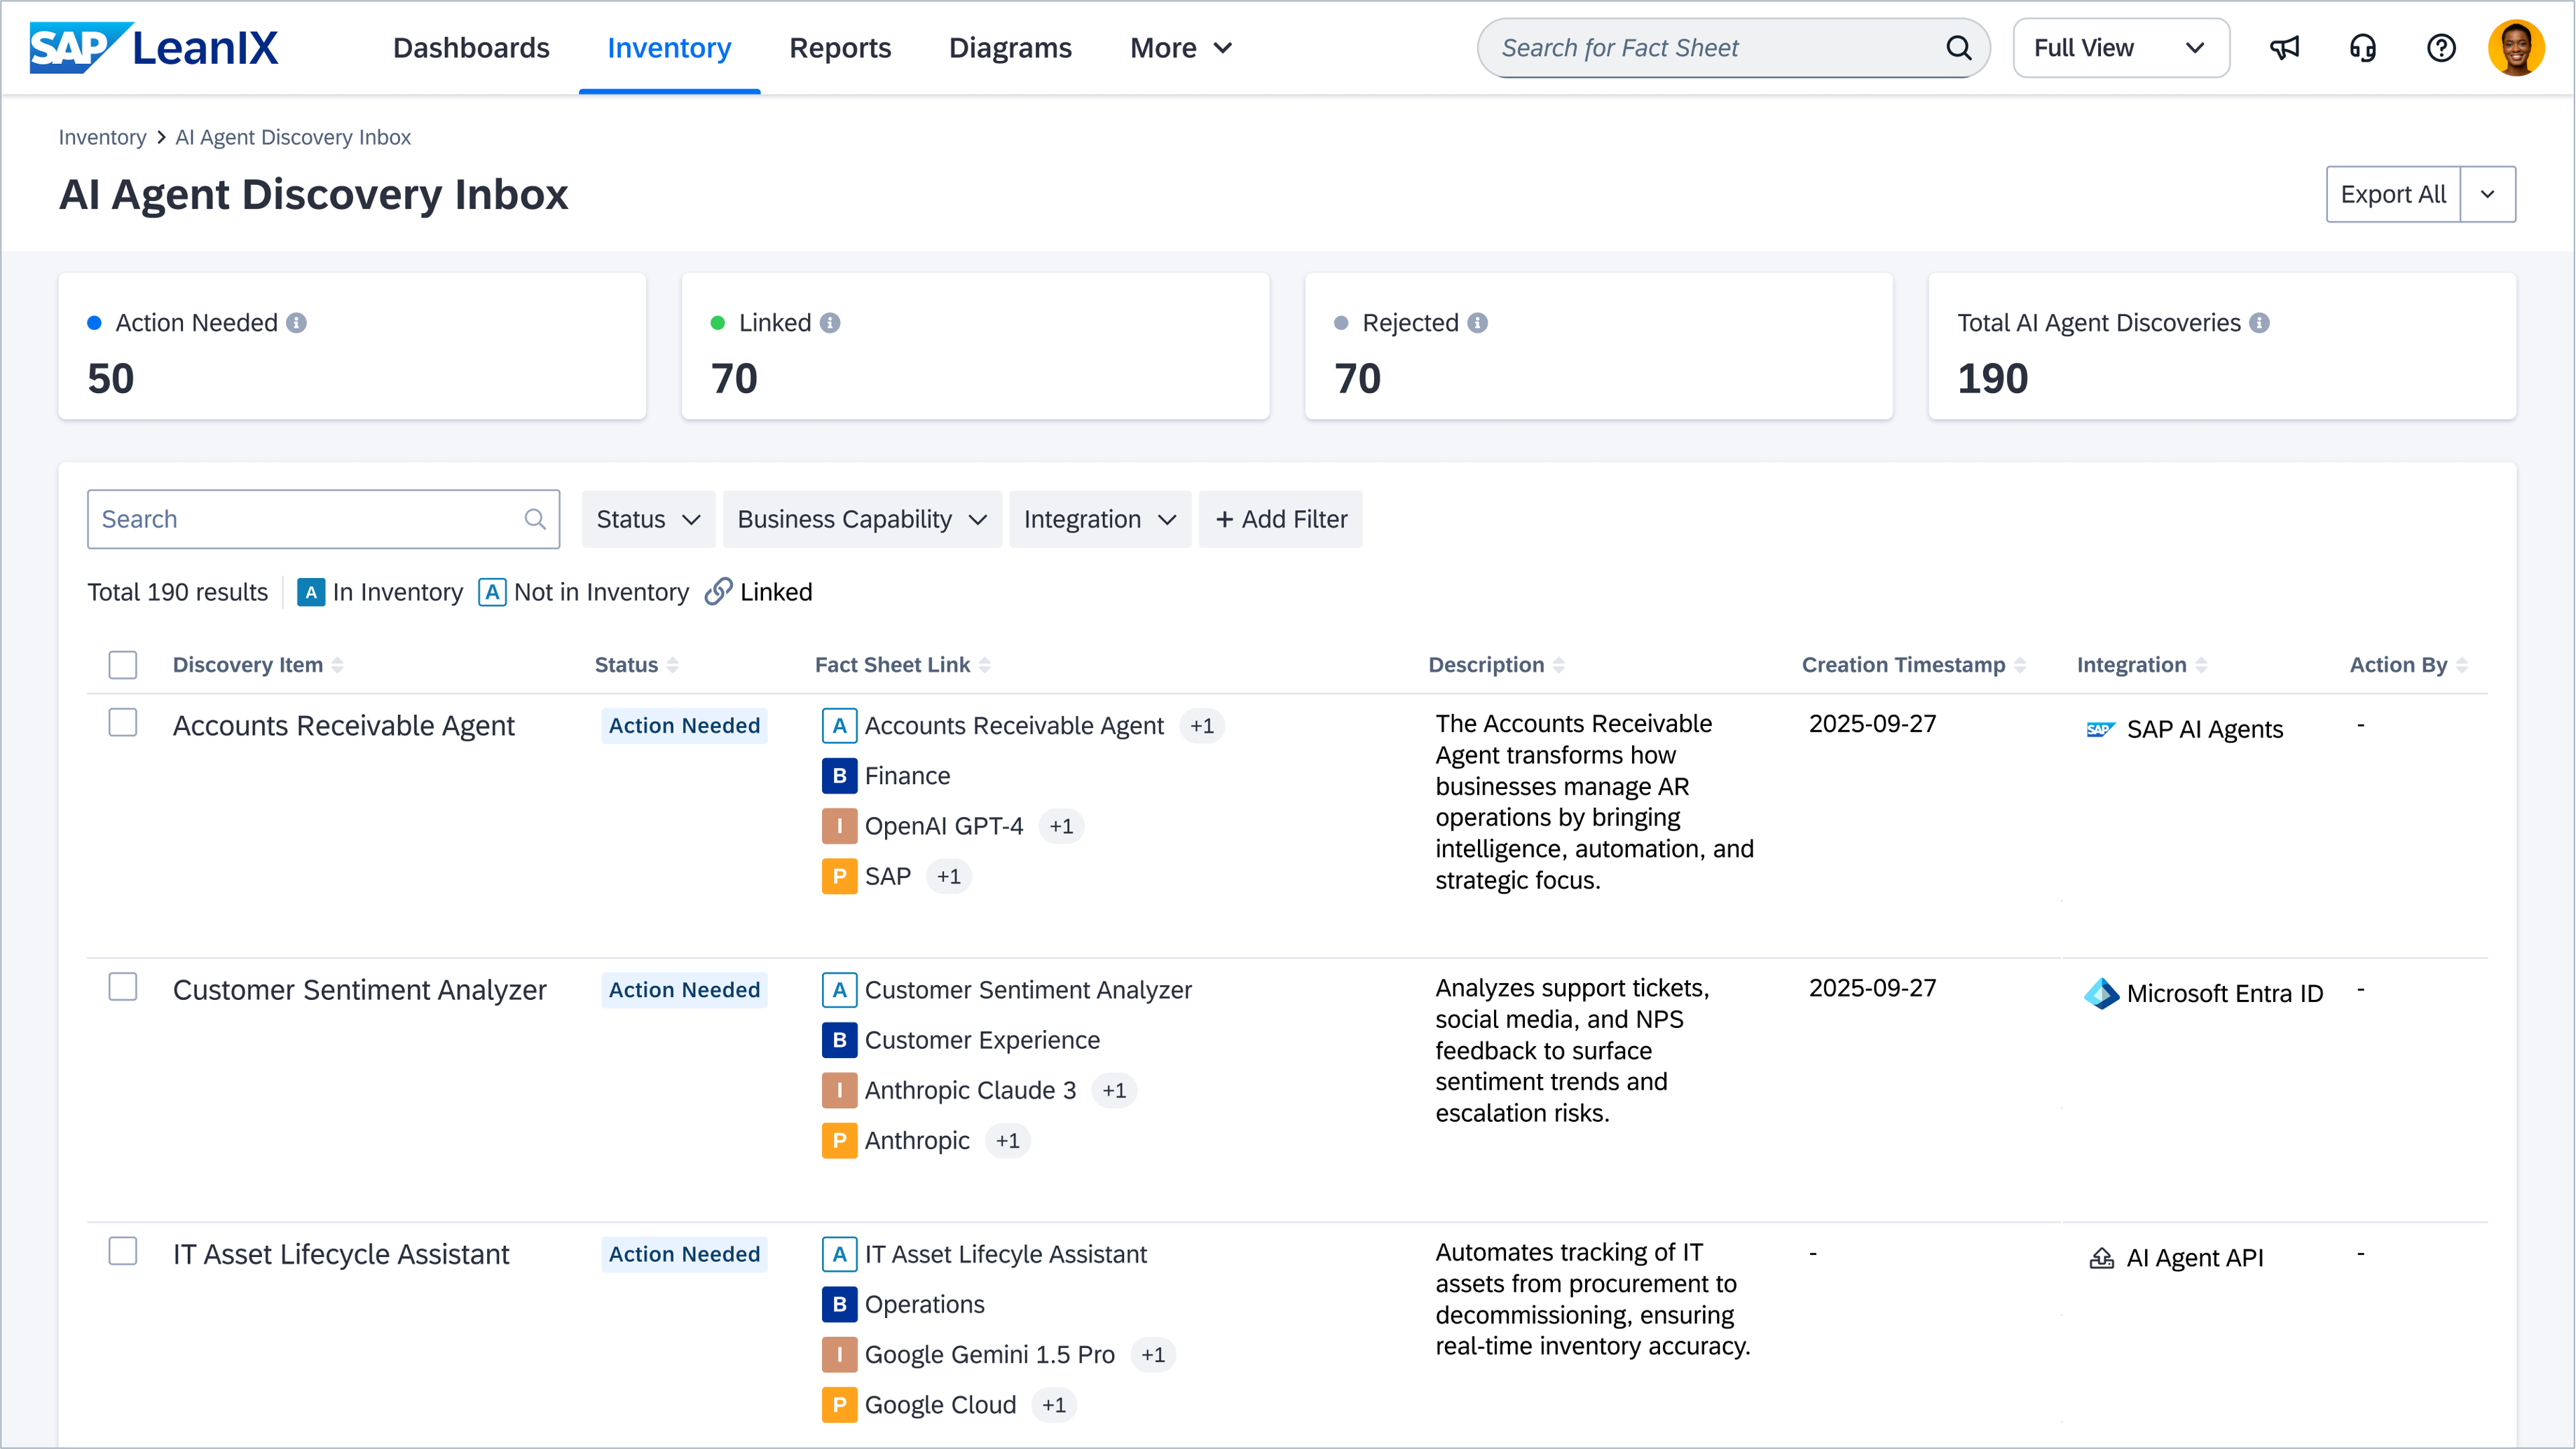Go to the Dashboards tab
Viewport: 2576px width, 1449px height.
pyautogui.click(x=471, y=48)
